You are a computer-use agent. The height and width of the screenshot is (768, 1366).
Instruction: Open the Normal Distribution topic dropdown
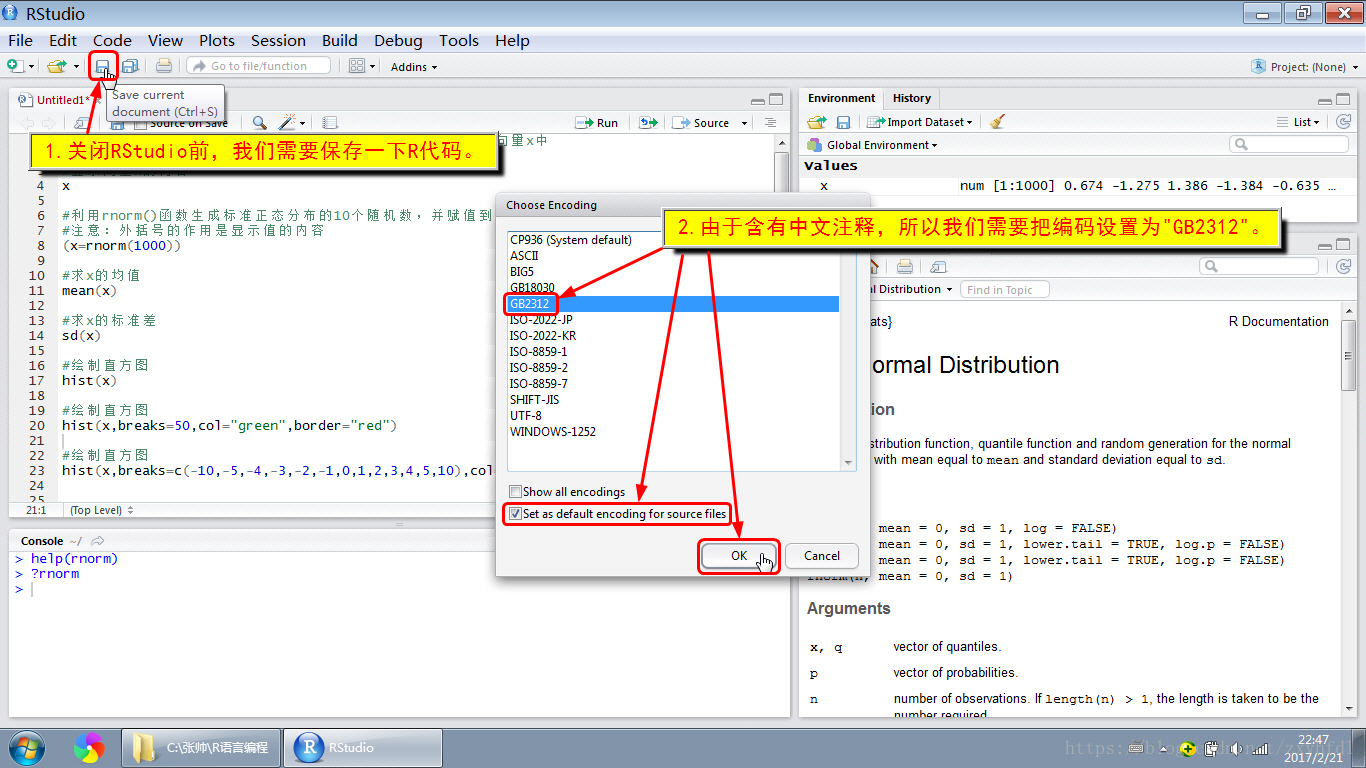tap(910, 289)
